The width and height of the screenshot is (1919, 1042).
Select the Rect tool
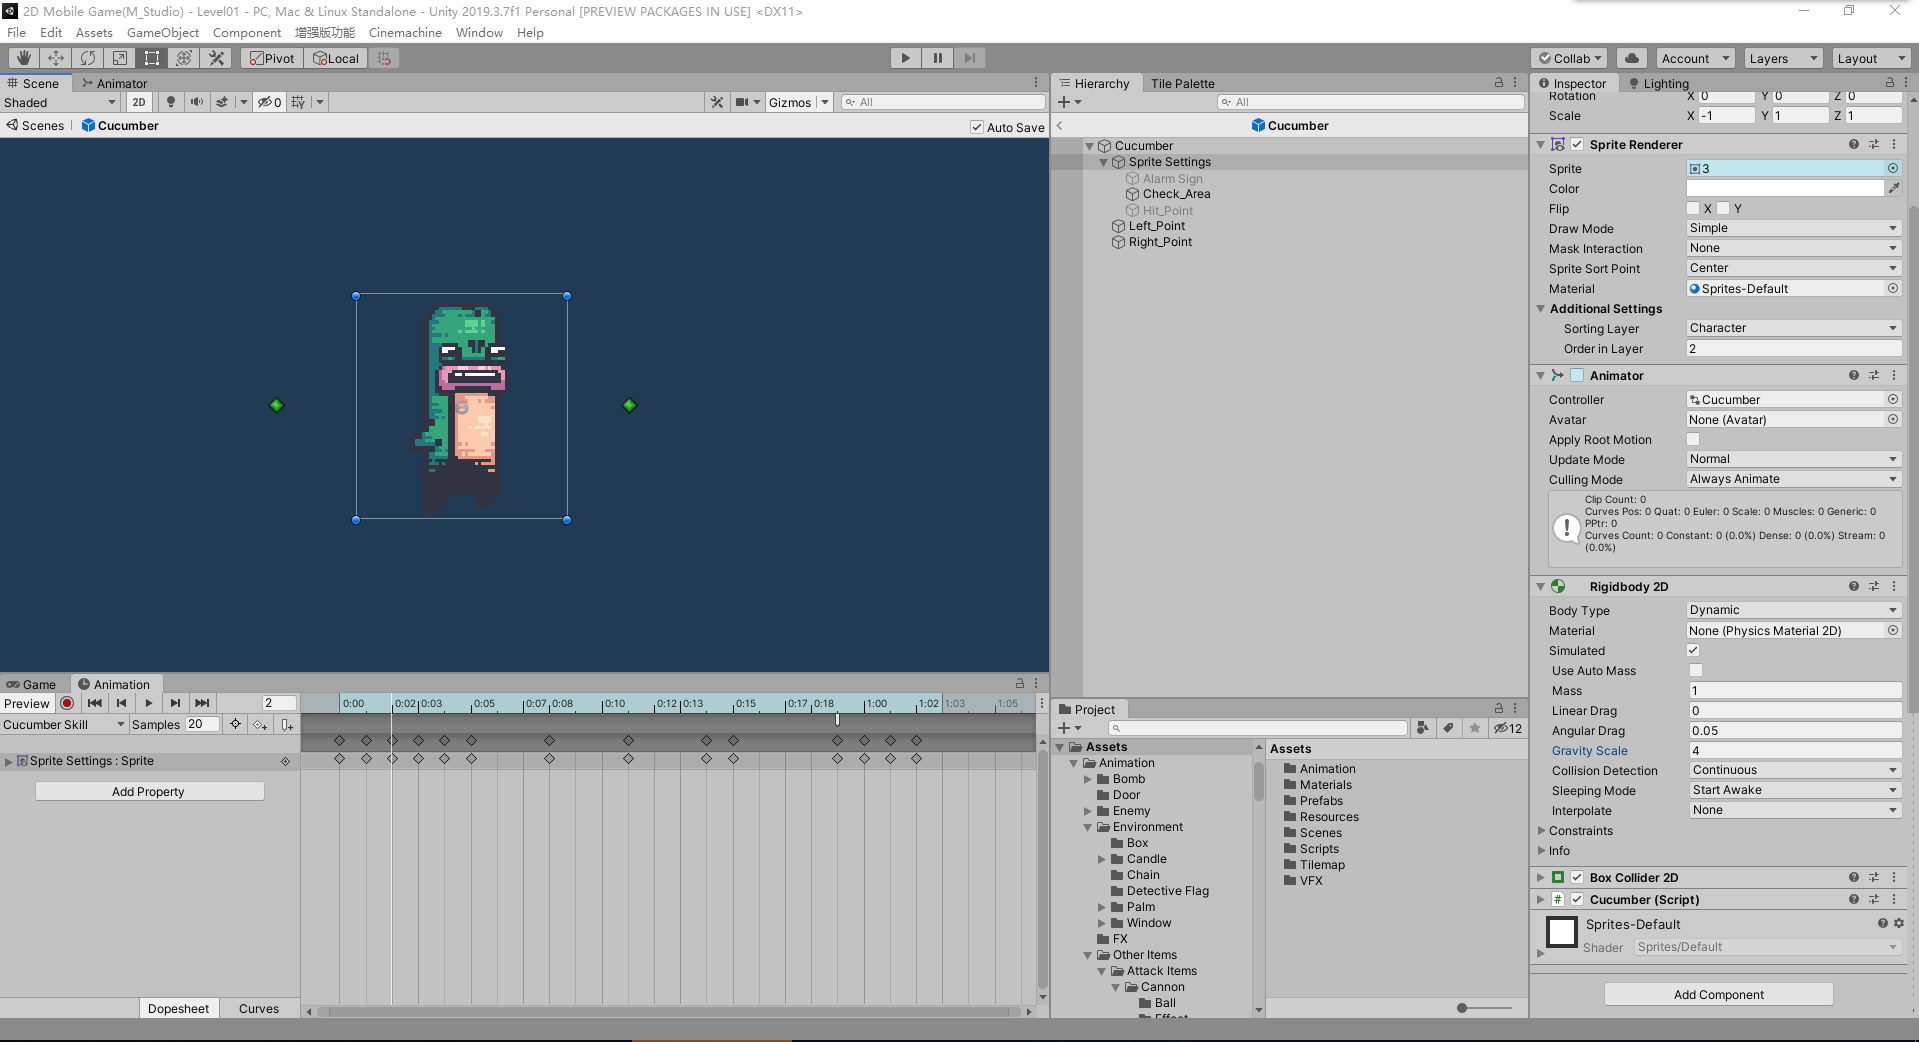[x=152, y=58]
